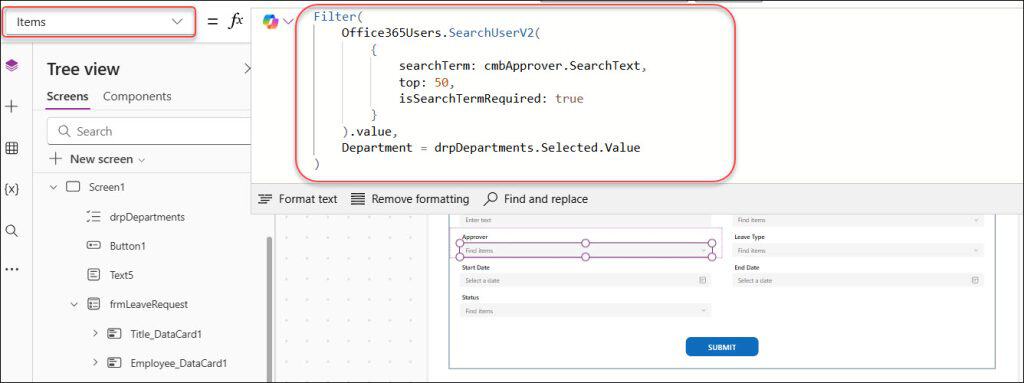
Task: Click the Format text button
Action: coord(298,199)
